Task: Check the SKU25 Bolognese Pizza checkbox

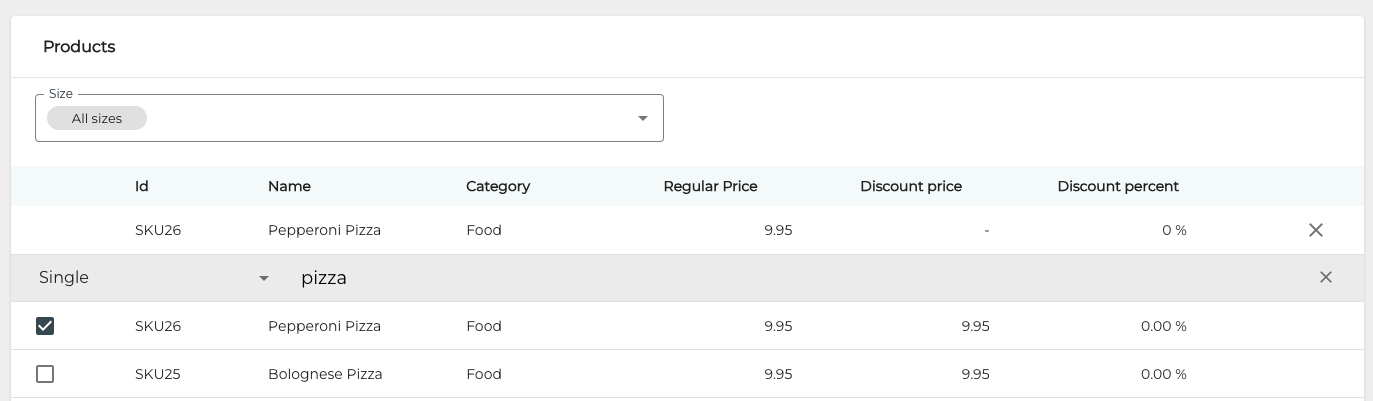Action: 45,374
